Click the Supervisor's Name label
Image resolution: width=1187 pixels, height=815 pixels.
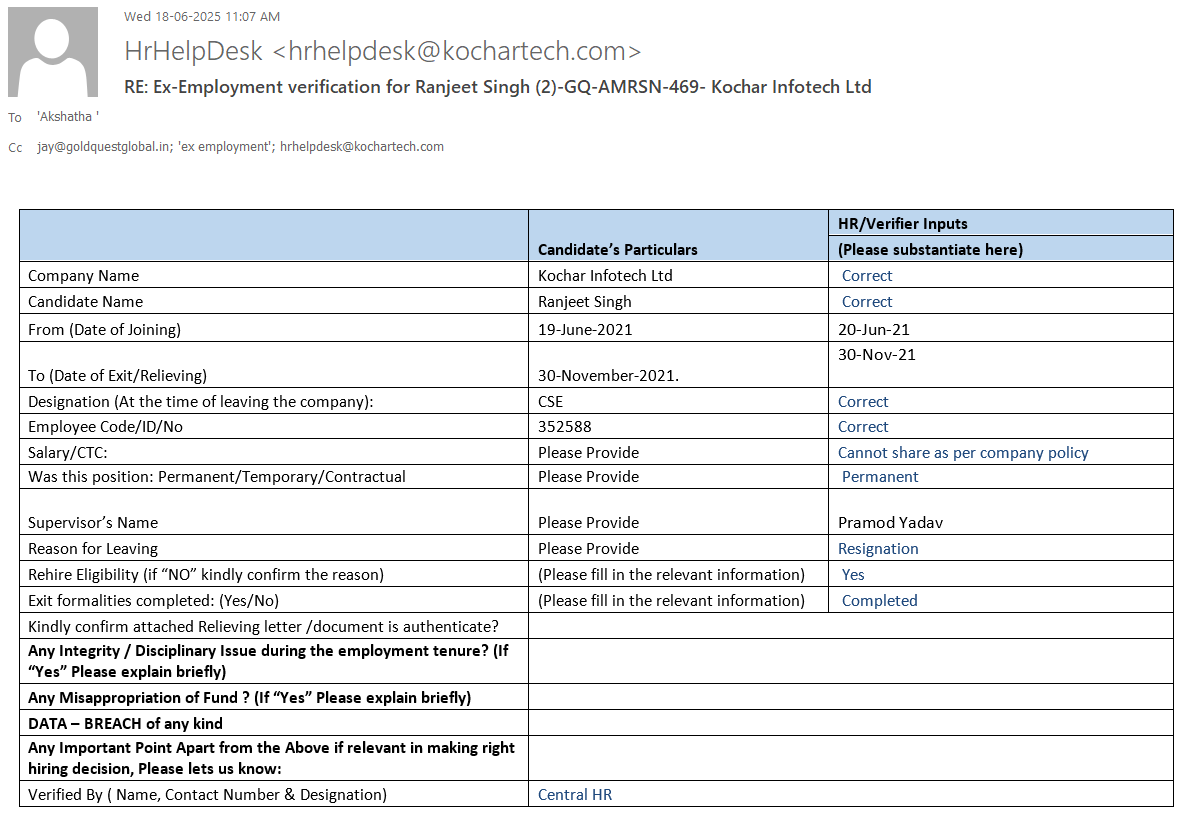(x=93, y=523)
